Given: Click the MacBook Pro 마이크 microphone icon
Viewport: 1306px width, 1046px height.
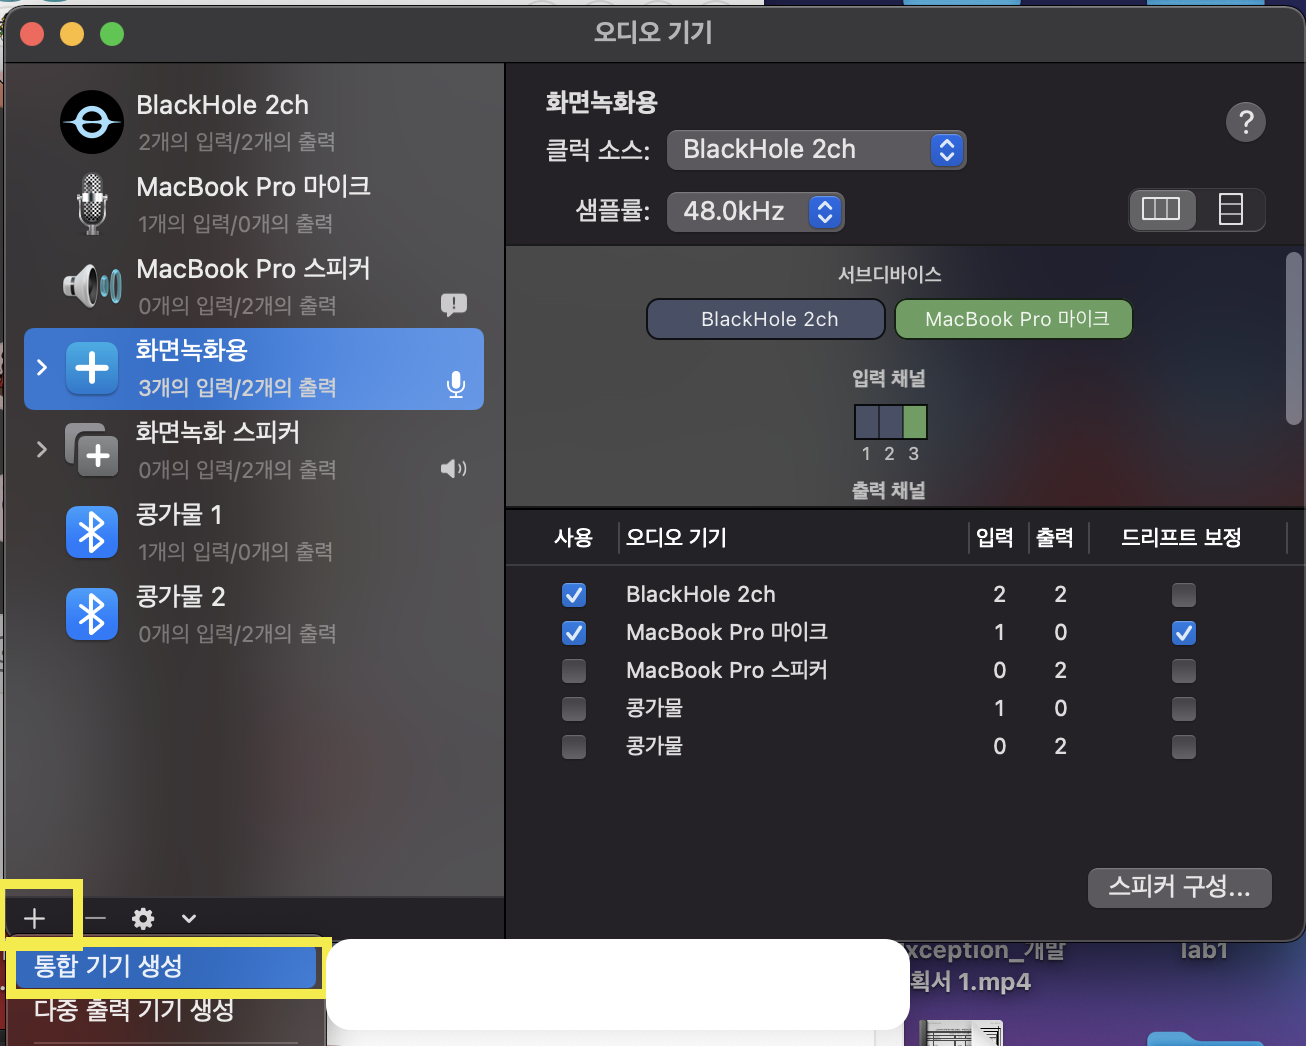Looking at the screenshot, I should click(92, 204).
